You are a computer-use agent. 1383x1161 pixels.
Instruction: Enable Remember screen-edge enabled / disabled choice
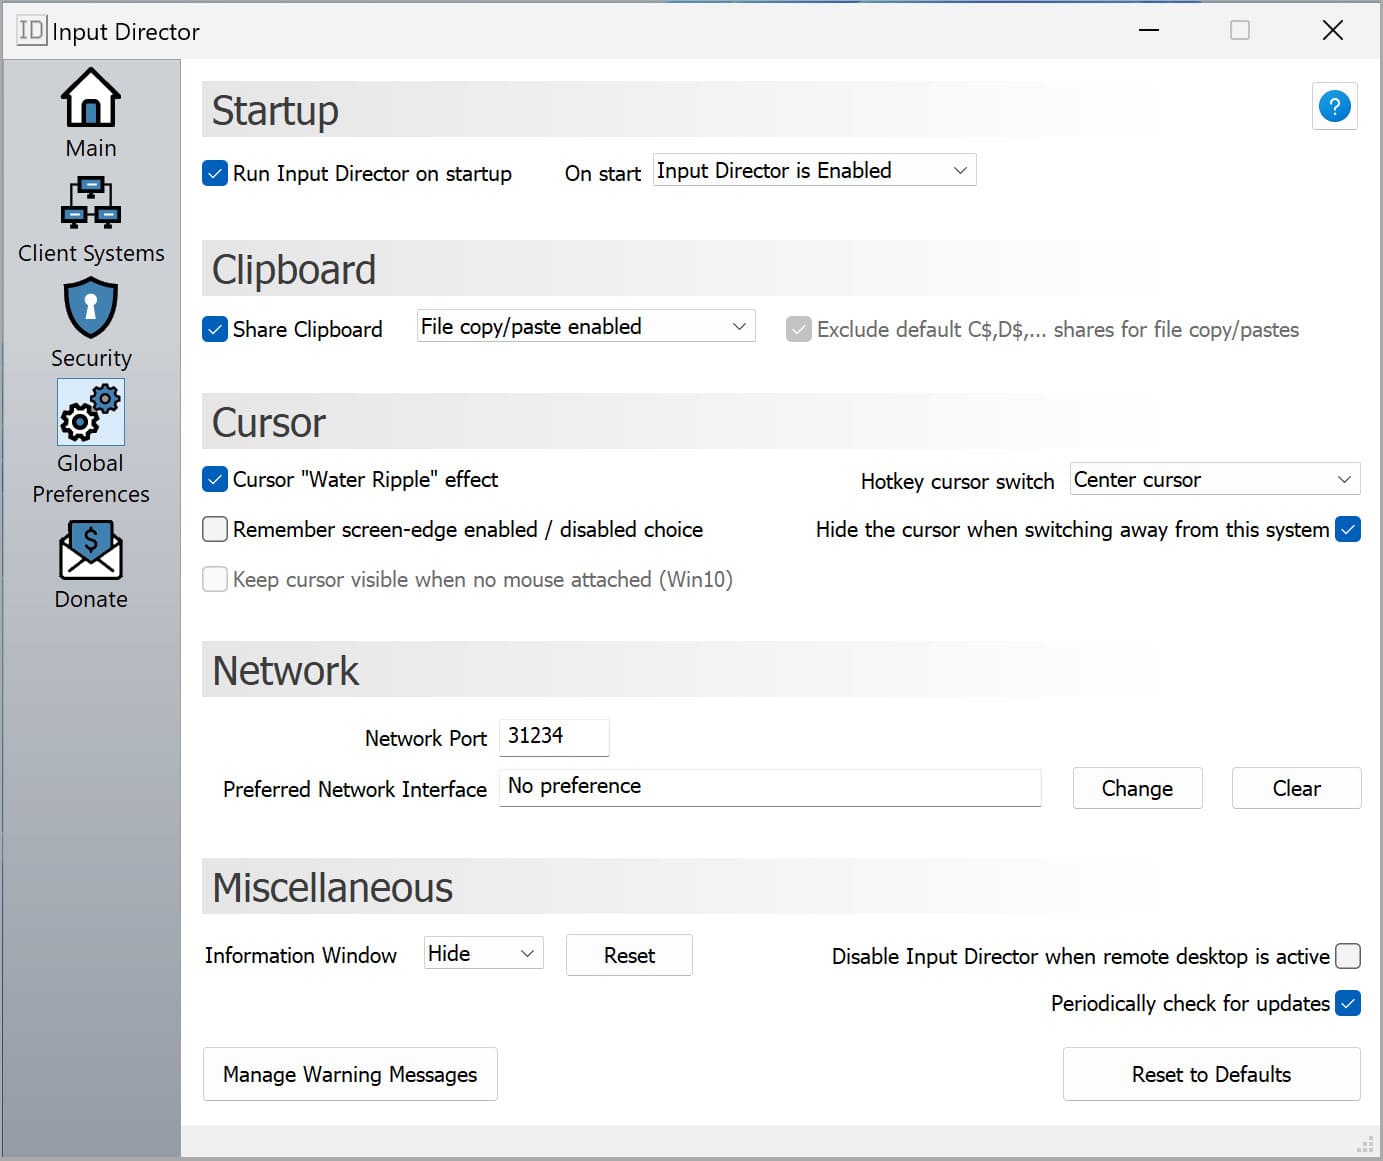click(x=215, y=529)
